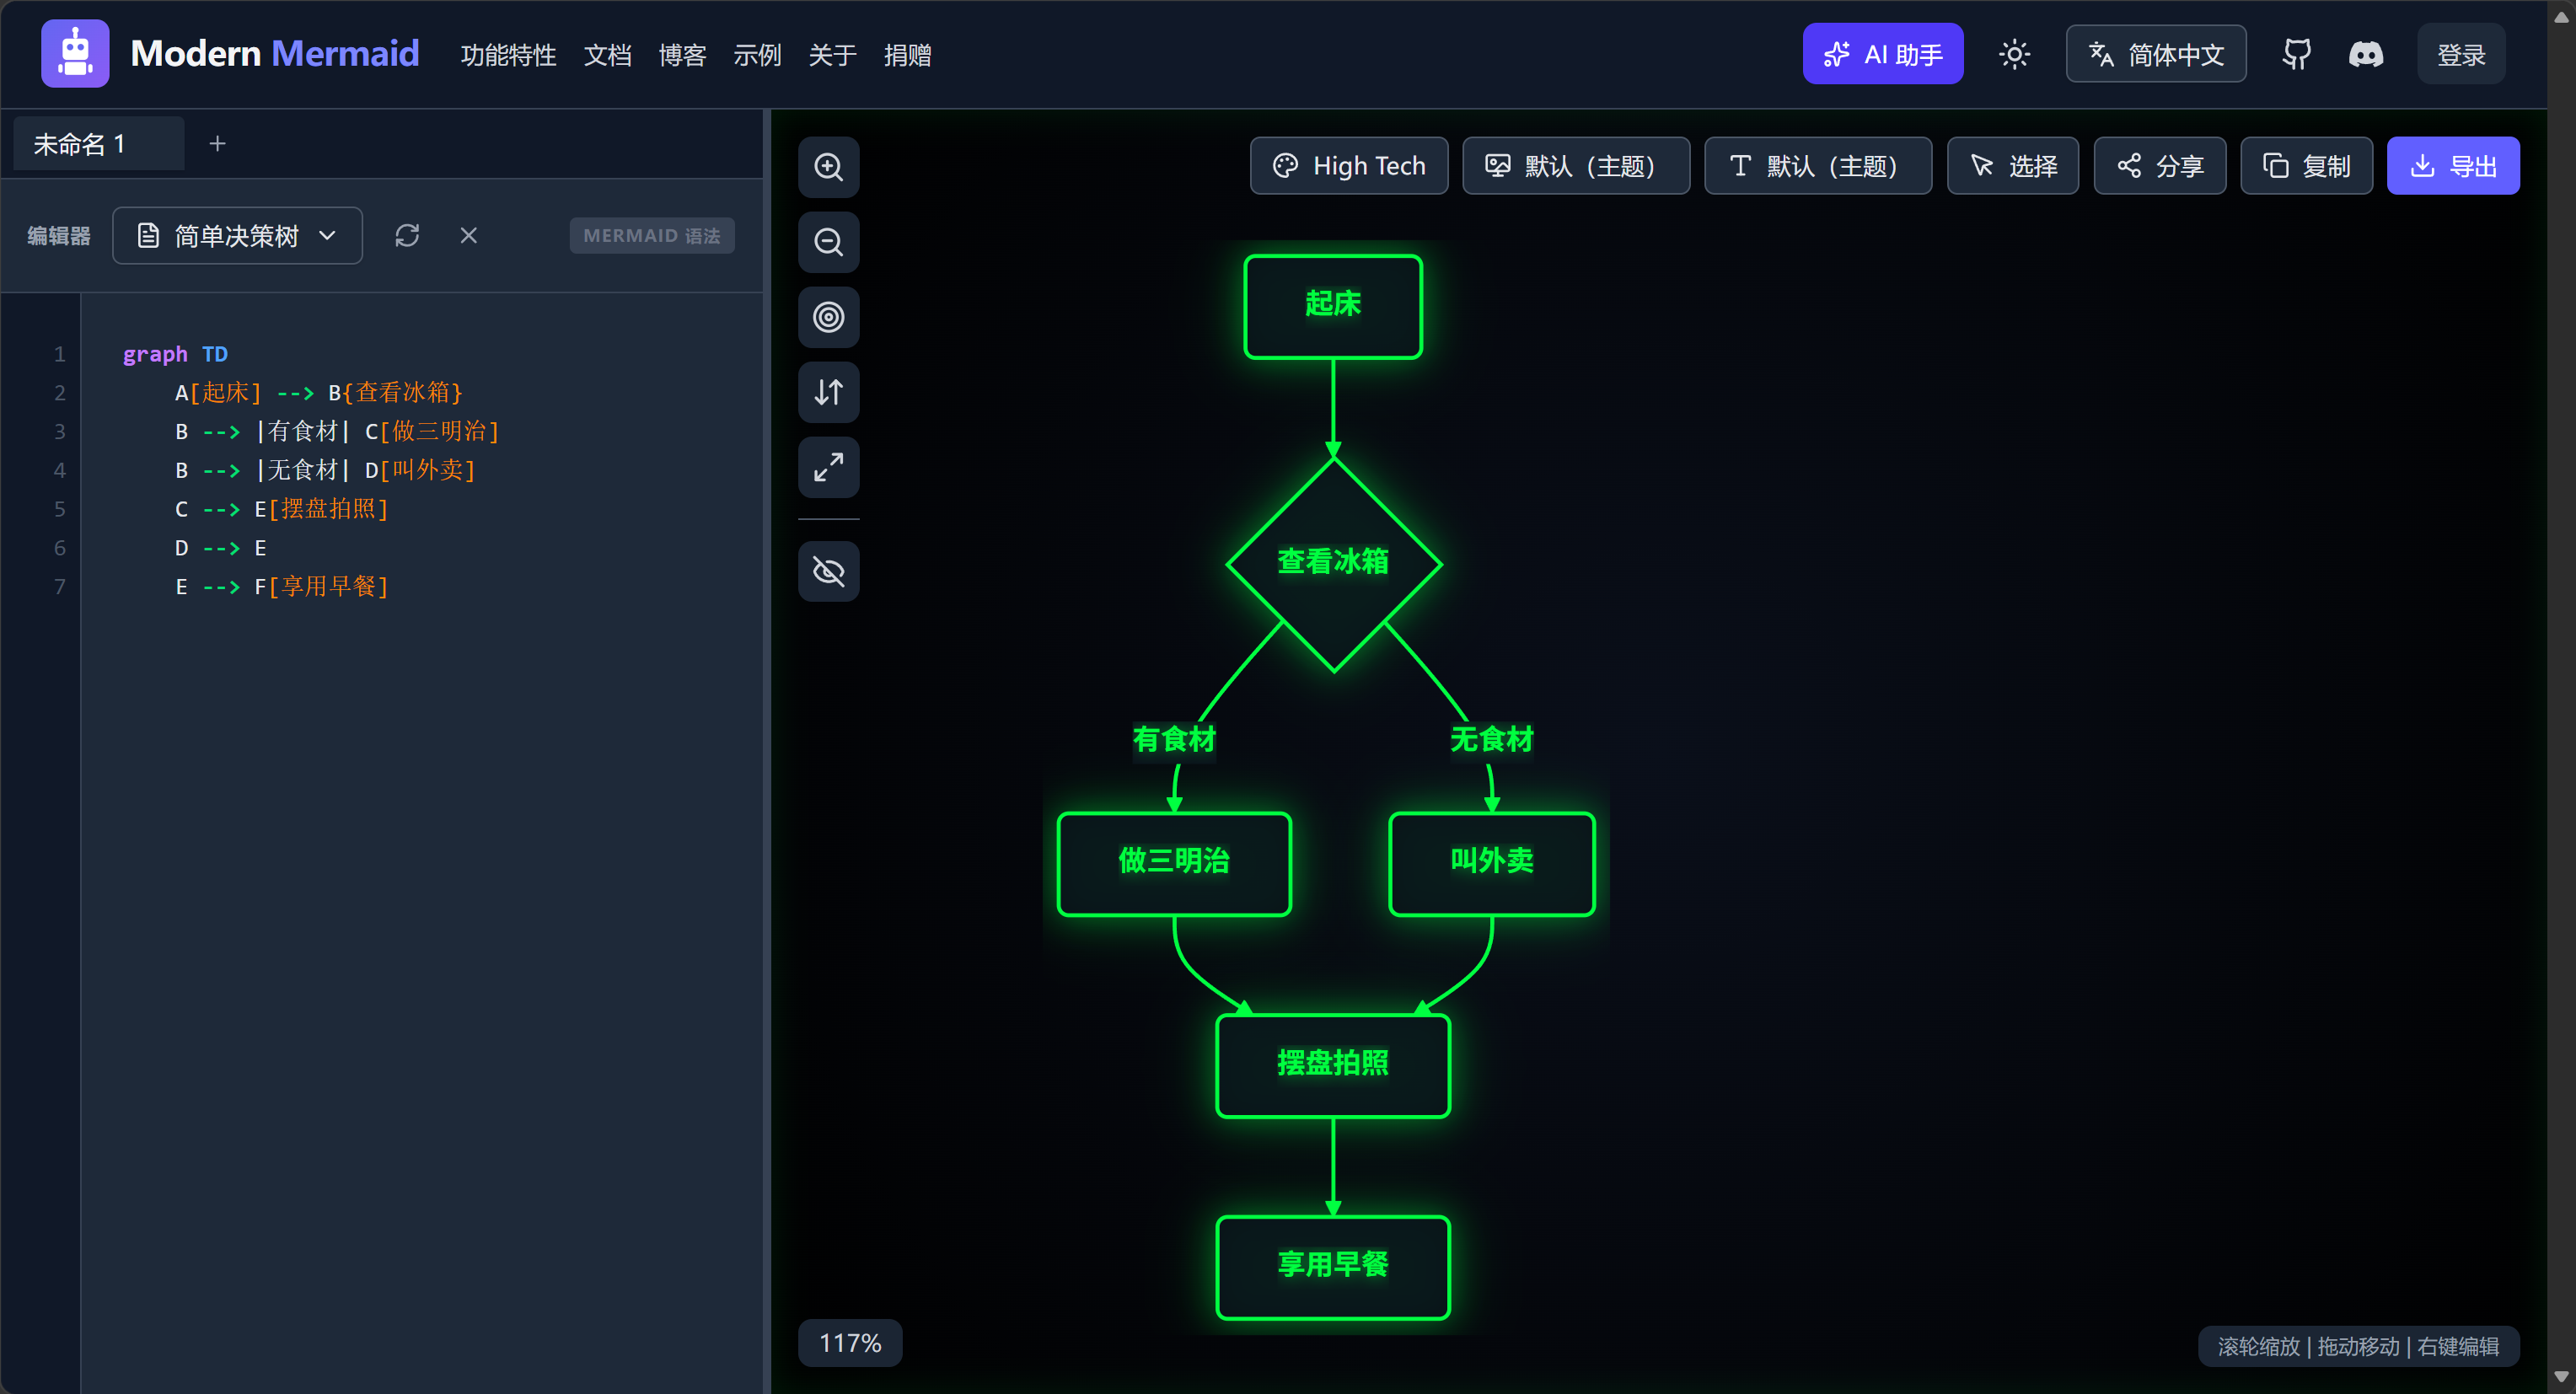Zoom out of the diagram preview
The height and width of the screenshot is (1394, 2576).
[828, 242]
